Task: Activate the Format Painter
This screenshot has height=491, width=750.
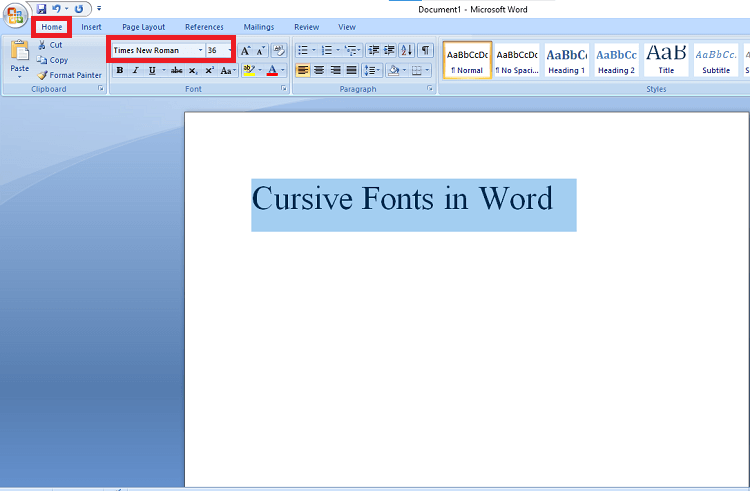Action: [70, 75]
